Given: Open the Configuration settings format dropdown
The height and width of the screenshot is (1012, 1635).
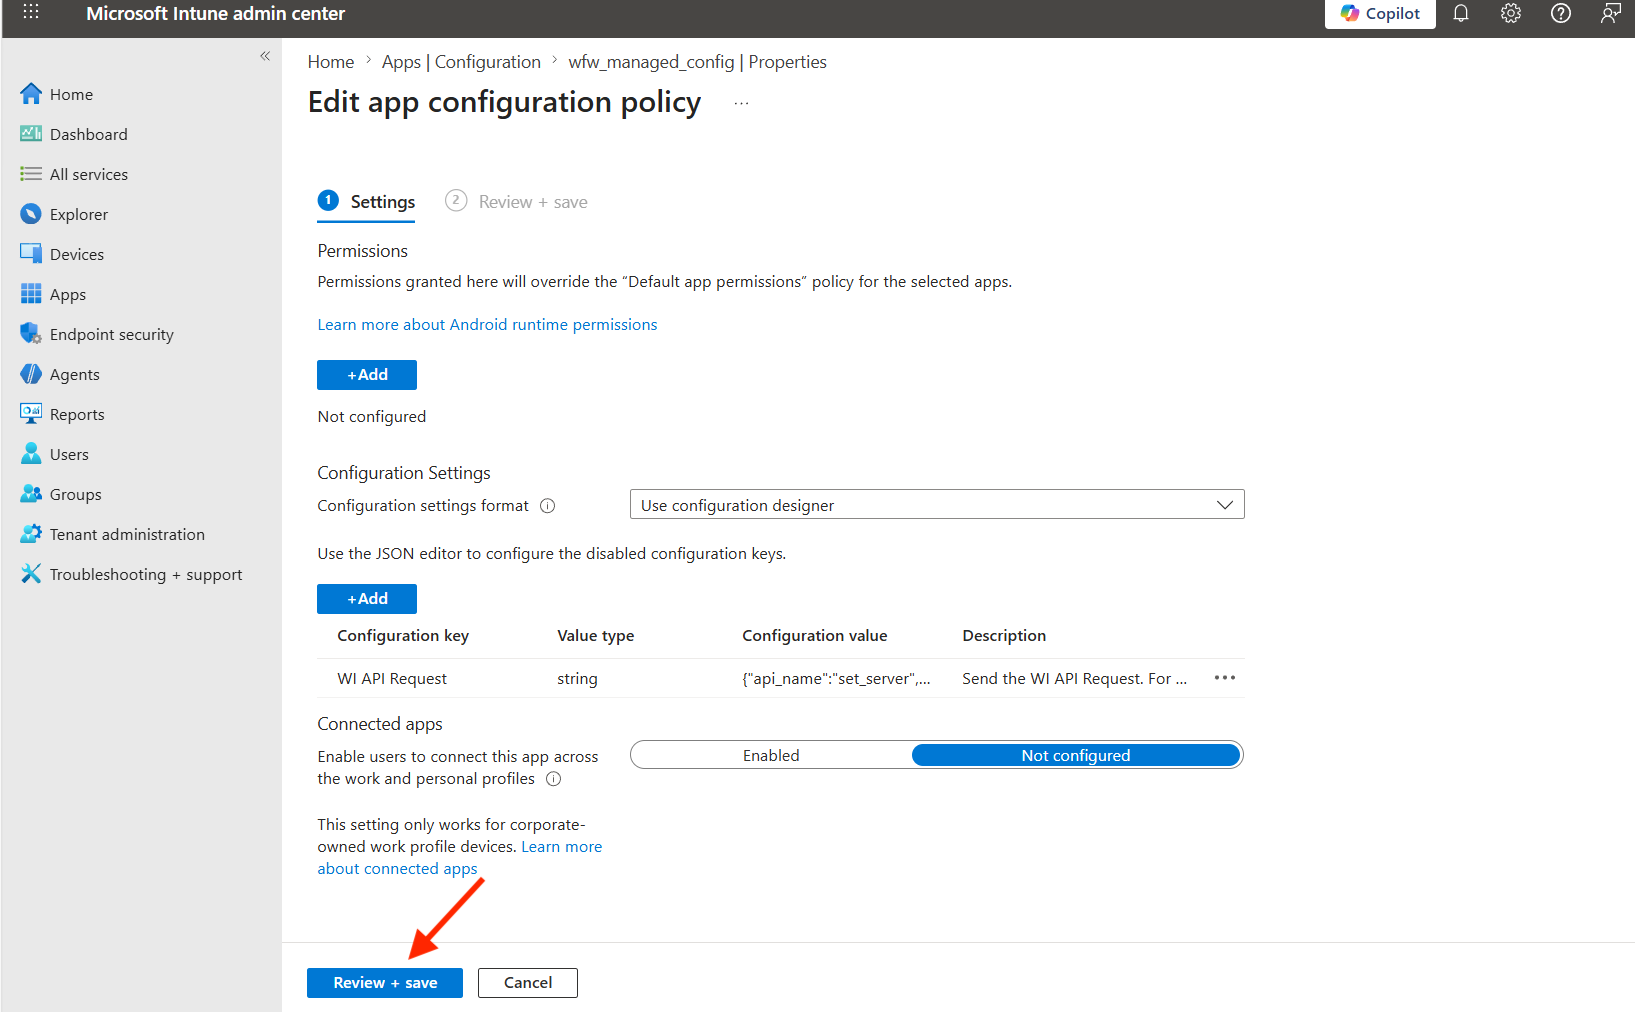Looking at the screenshot, I should tap(937, 505).
